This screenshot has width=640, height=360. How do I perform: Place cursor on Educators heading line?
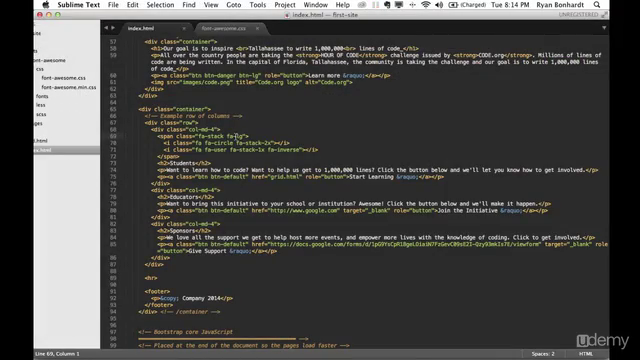point(186,197)
